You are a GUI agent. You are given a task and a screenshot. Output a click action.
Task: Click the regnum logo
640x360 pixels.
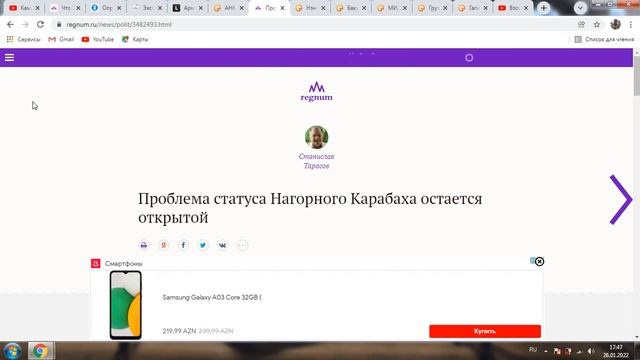(x=316, y=91)
